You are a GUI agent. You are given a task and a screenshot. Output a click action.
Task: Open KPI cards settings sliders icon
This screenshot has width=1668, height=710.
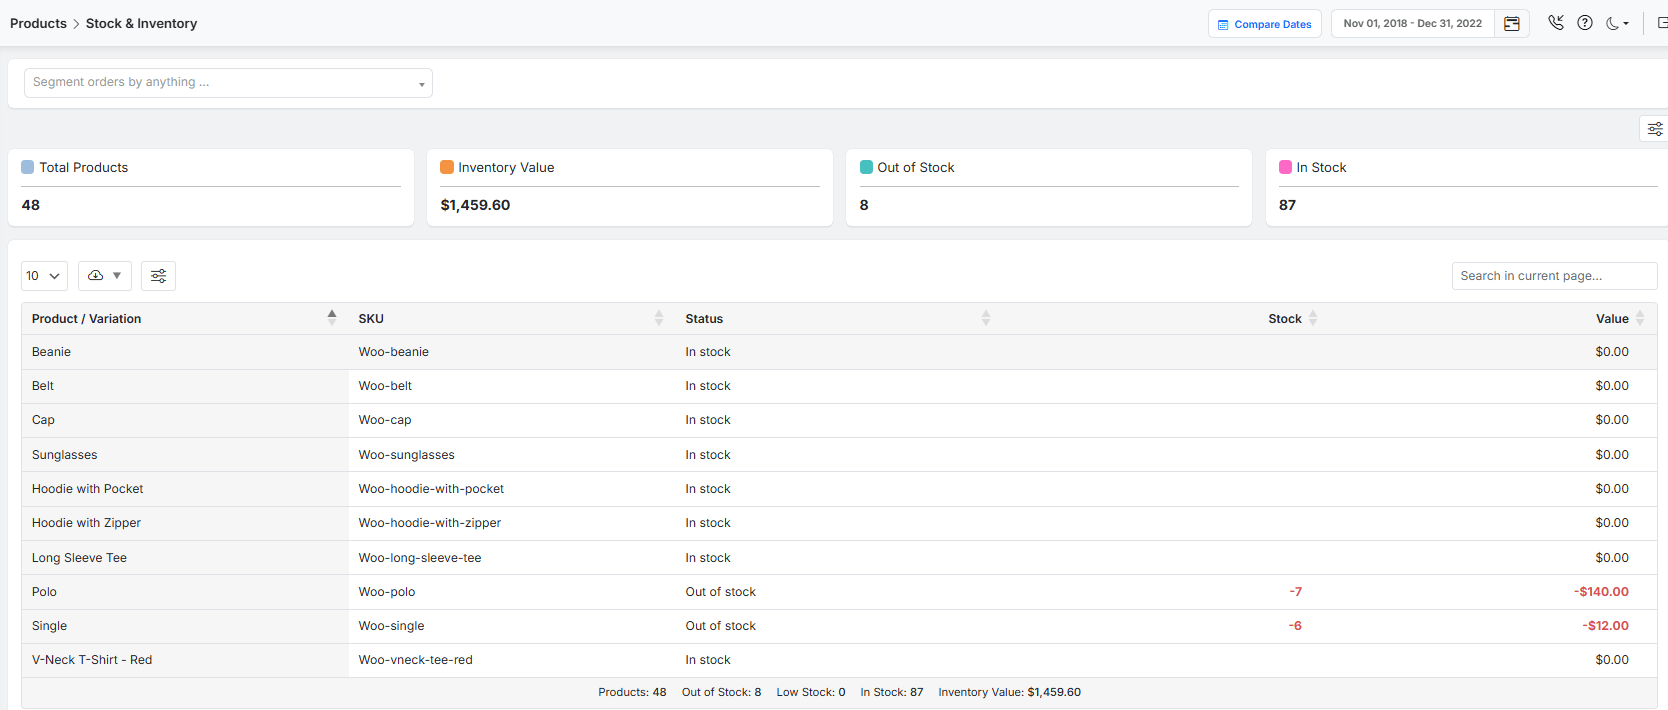pyautogui.click(x=1655, y=129)
